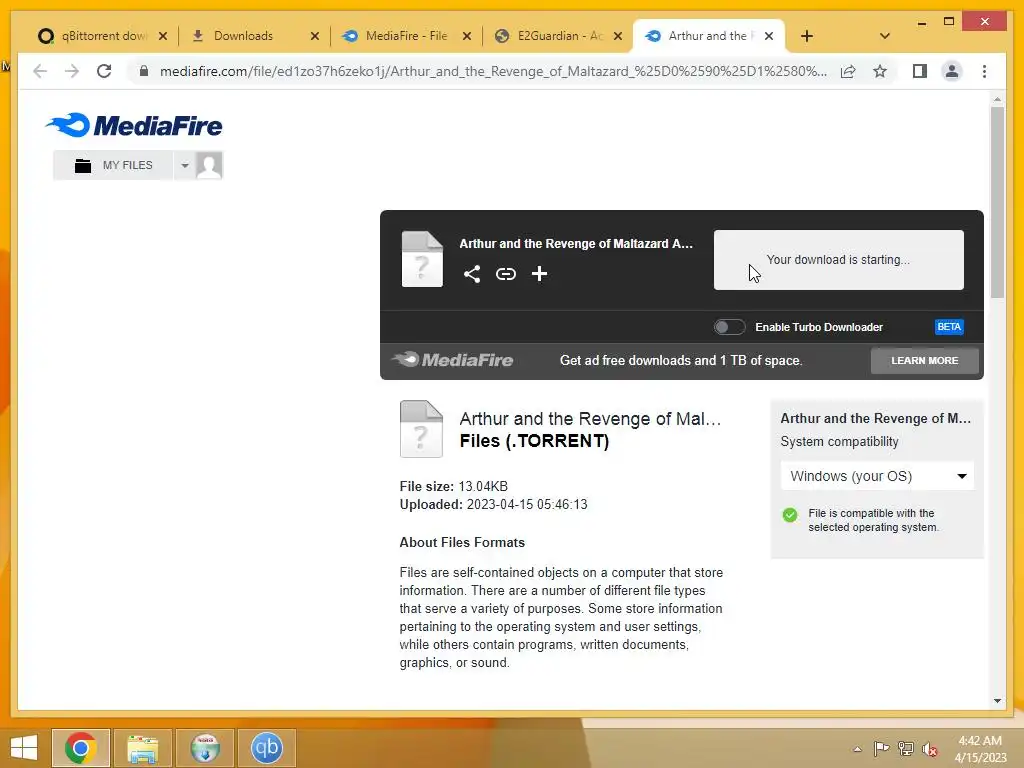Close the qBittorrent download tab
Screen dimensions: 1024x768
click(163, 36)
